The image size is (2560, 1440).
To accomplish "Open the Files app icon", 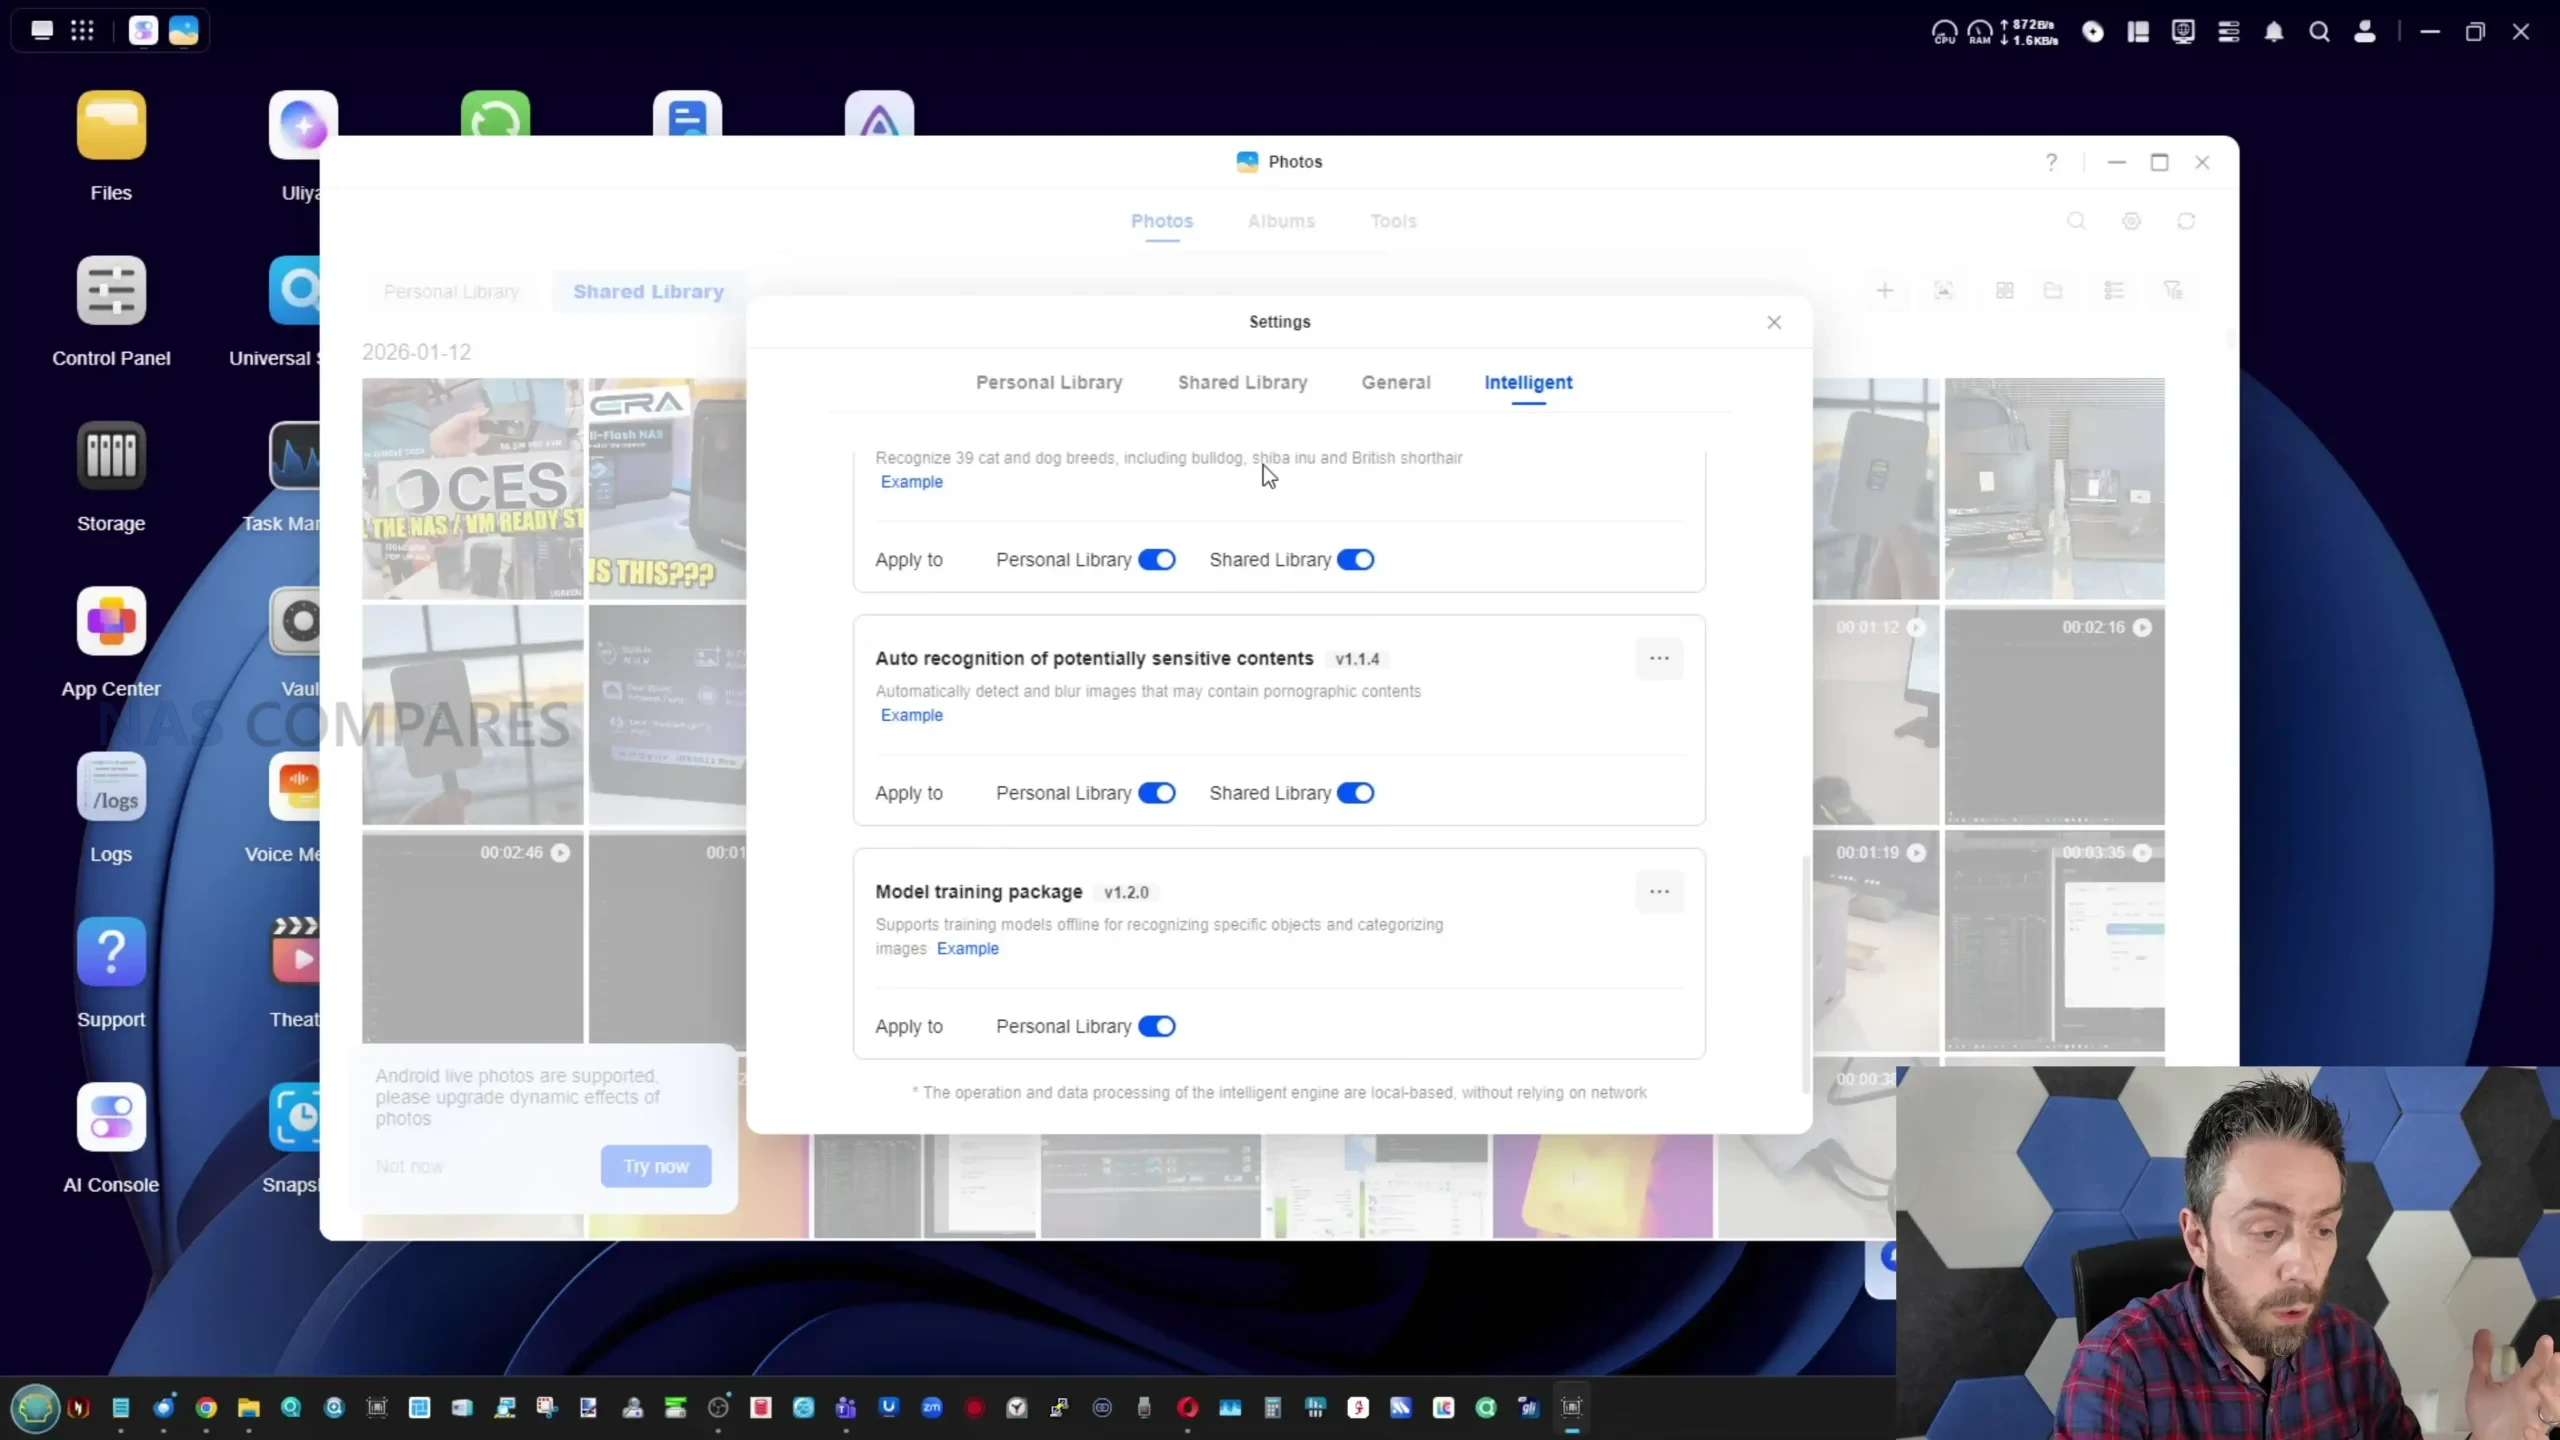I will [111, 127].
